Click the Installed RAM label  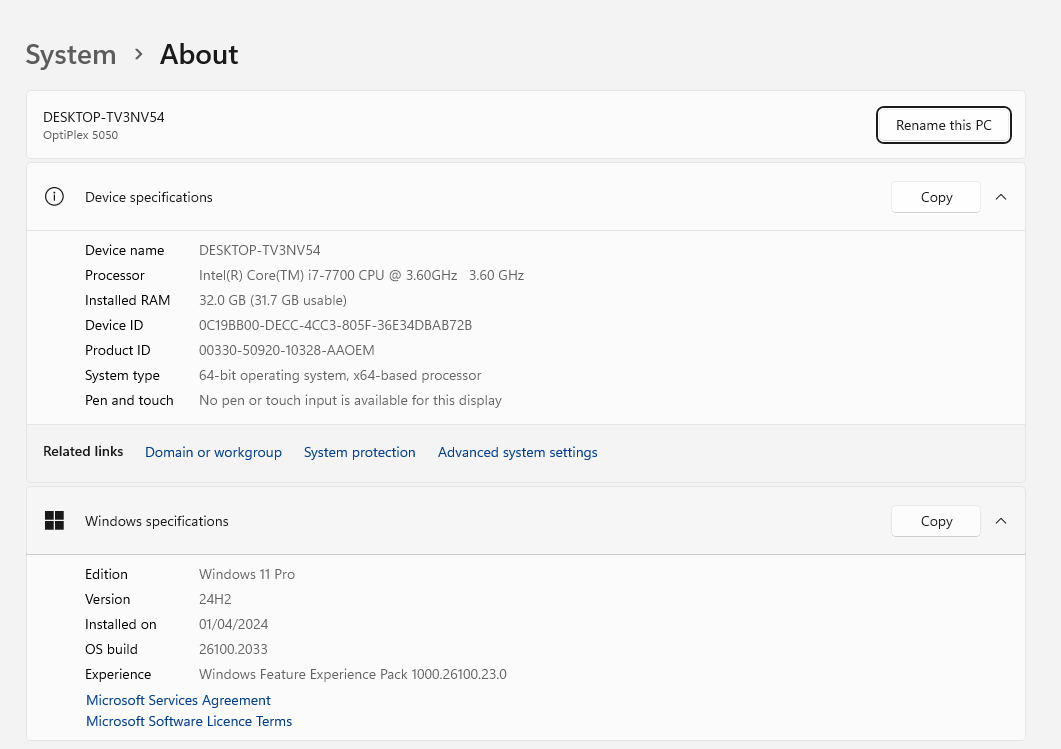(128, 300)
